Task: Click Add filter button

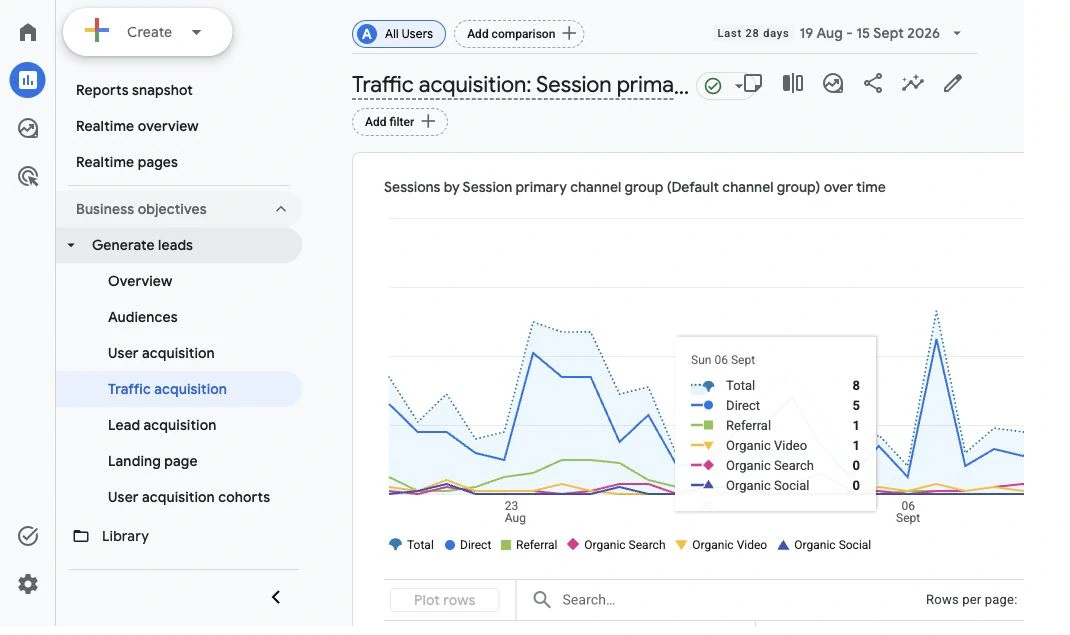Action: tap(400, 122)
